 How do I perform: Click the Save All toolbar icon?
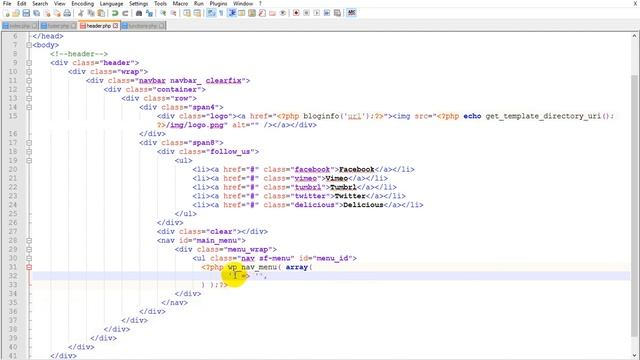click(x=36, y=13)
